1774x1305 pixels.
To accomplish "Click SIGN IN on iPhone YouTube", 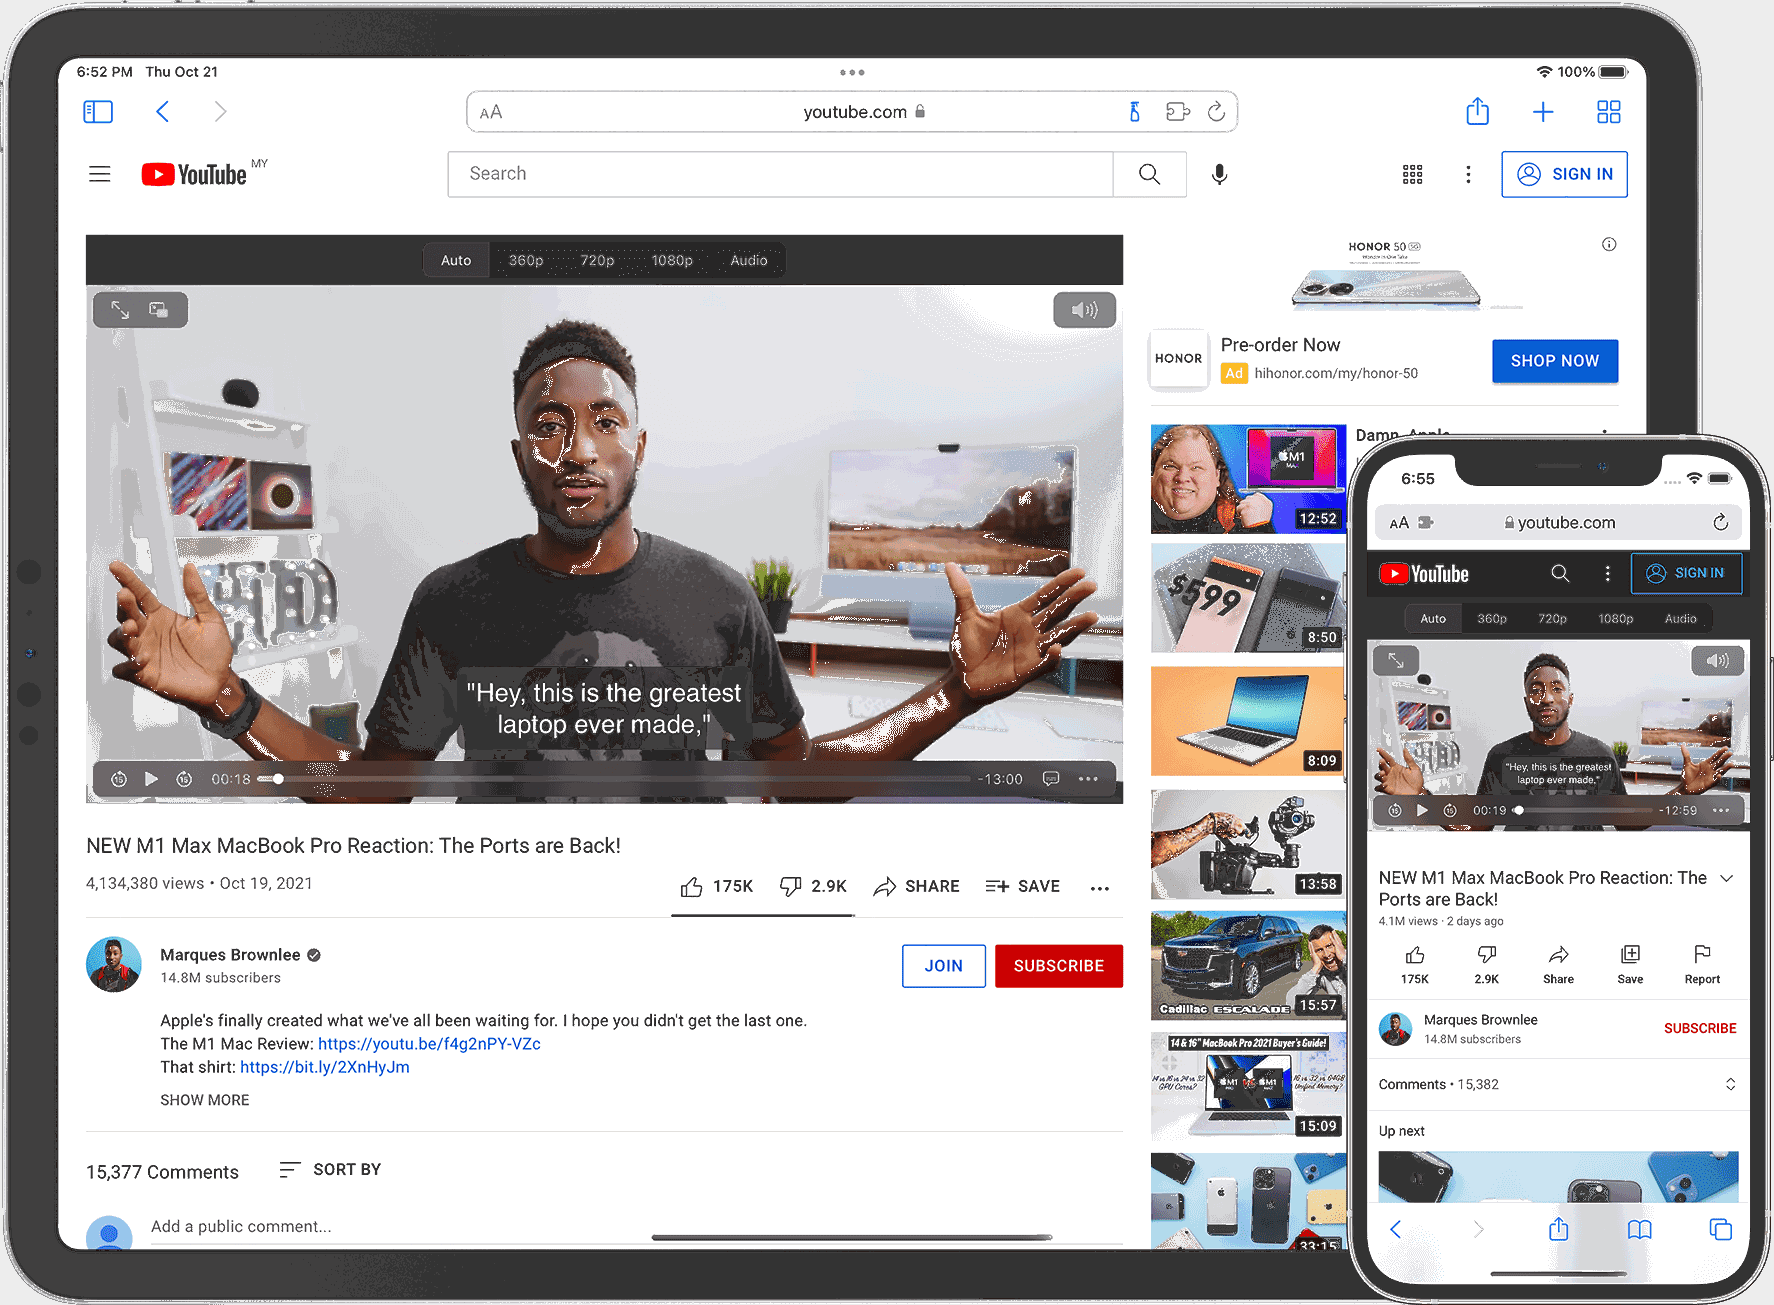I will coord(1687,573).
